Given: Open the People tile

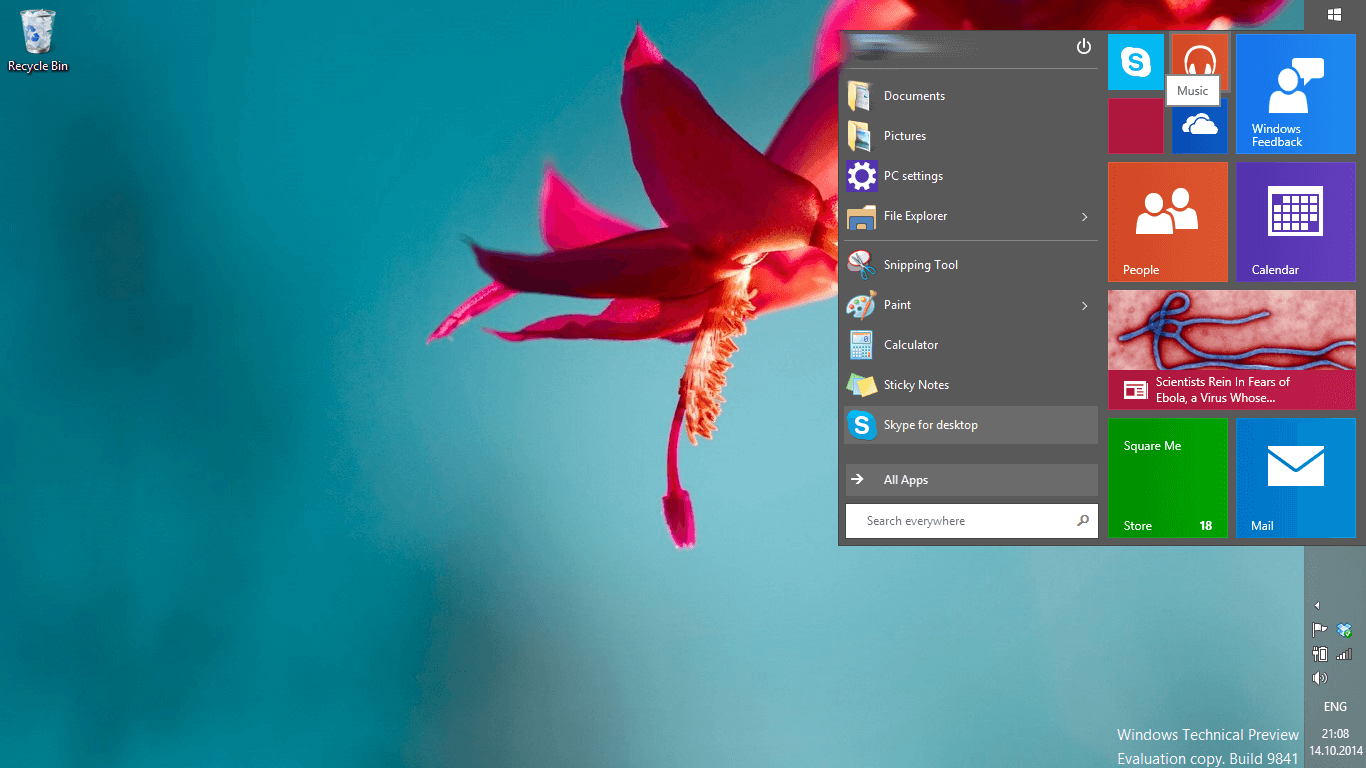Looking at the screenshot, I should [x=1167, y=221].
